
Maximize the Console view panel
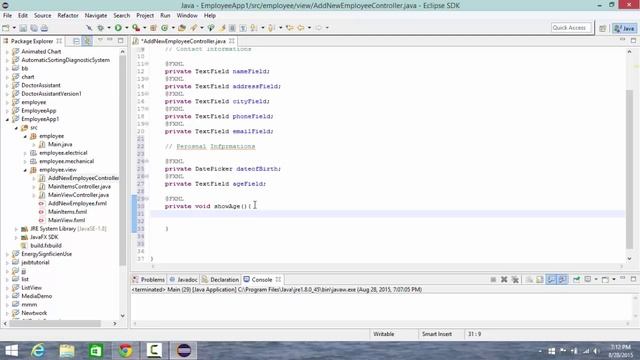pos(633,279)
